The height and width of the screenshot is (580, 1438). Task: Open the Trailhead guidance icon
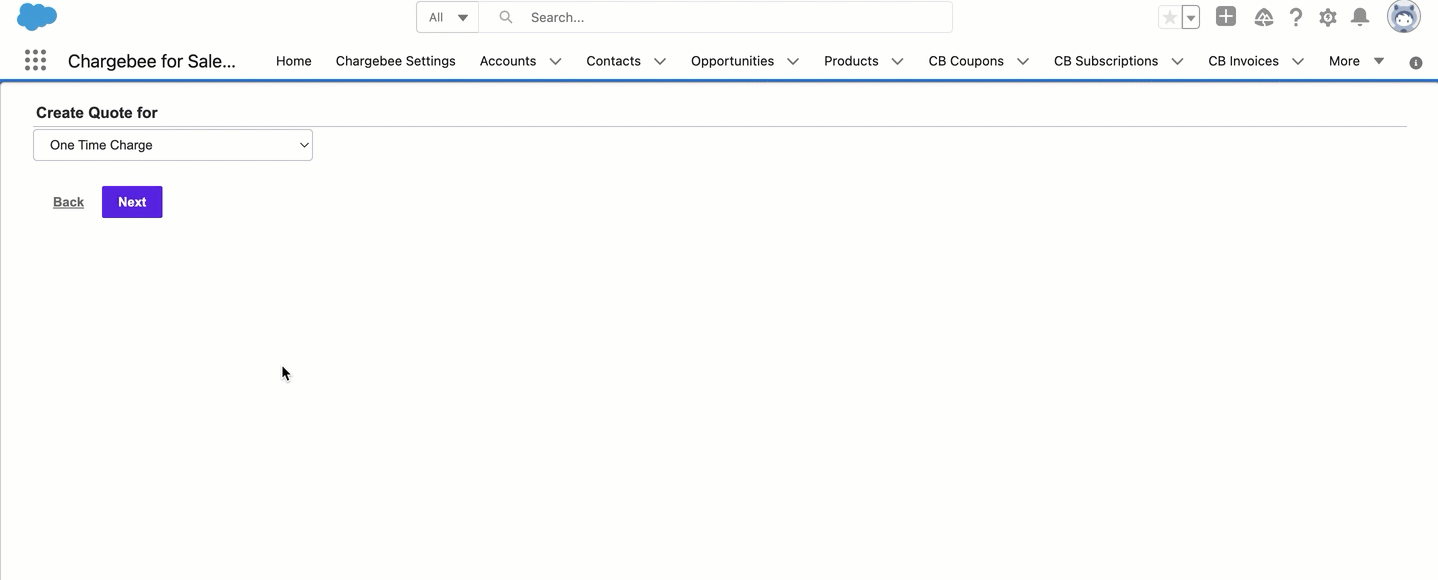1263,17
